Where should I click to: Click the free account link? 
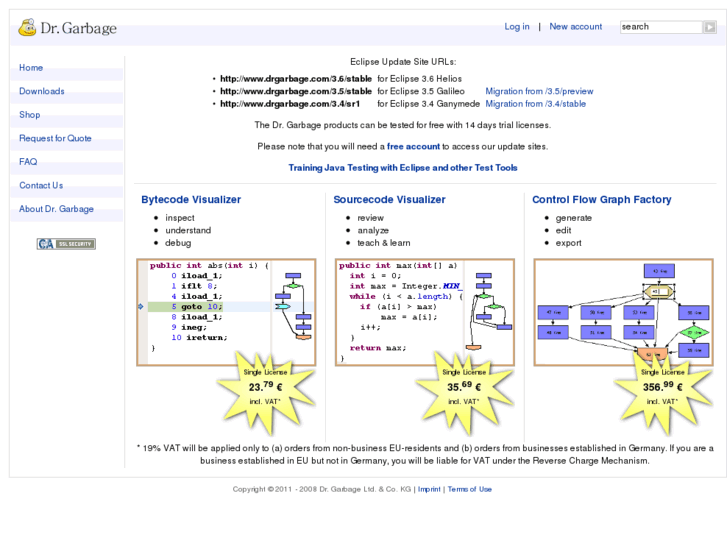coord(413,147)
